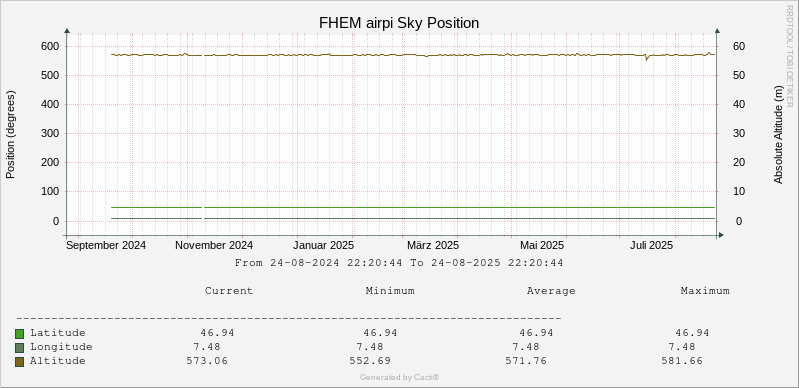This screenshot has height=388, width=799.
Task: Click the From/To date range text
Action: pos(399,263)
